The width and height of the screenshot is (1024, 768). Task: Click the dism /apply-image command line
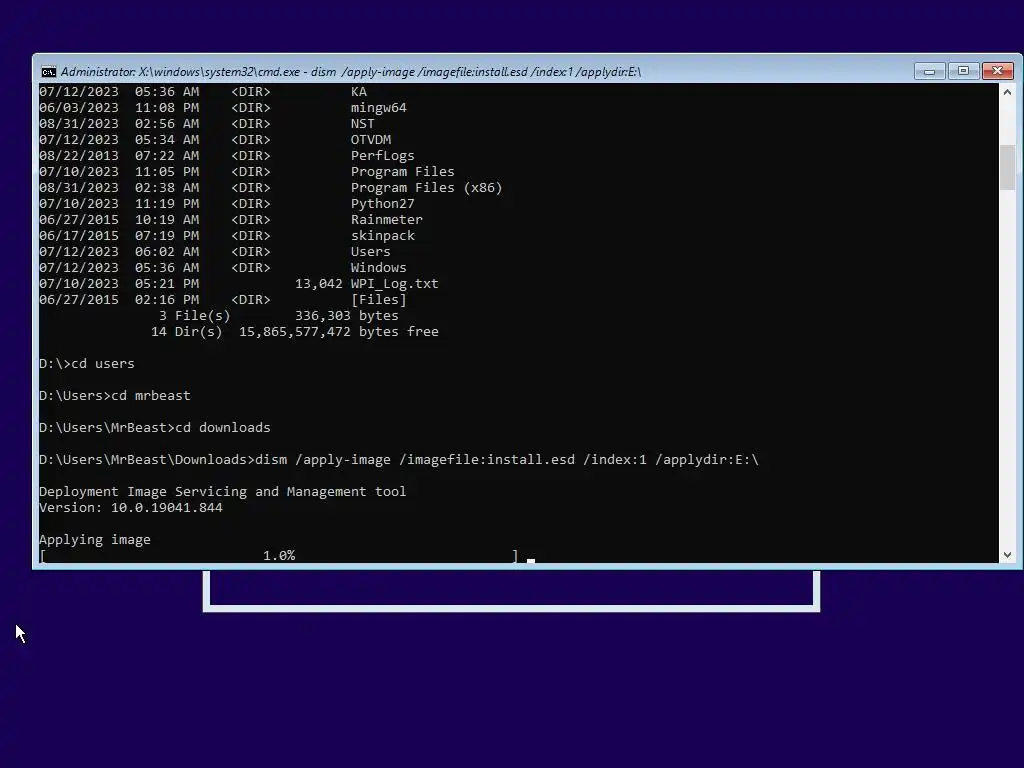pos(399,460)
